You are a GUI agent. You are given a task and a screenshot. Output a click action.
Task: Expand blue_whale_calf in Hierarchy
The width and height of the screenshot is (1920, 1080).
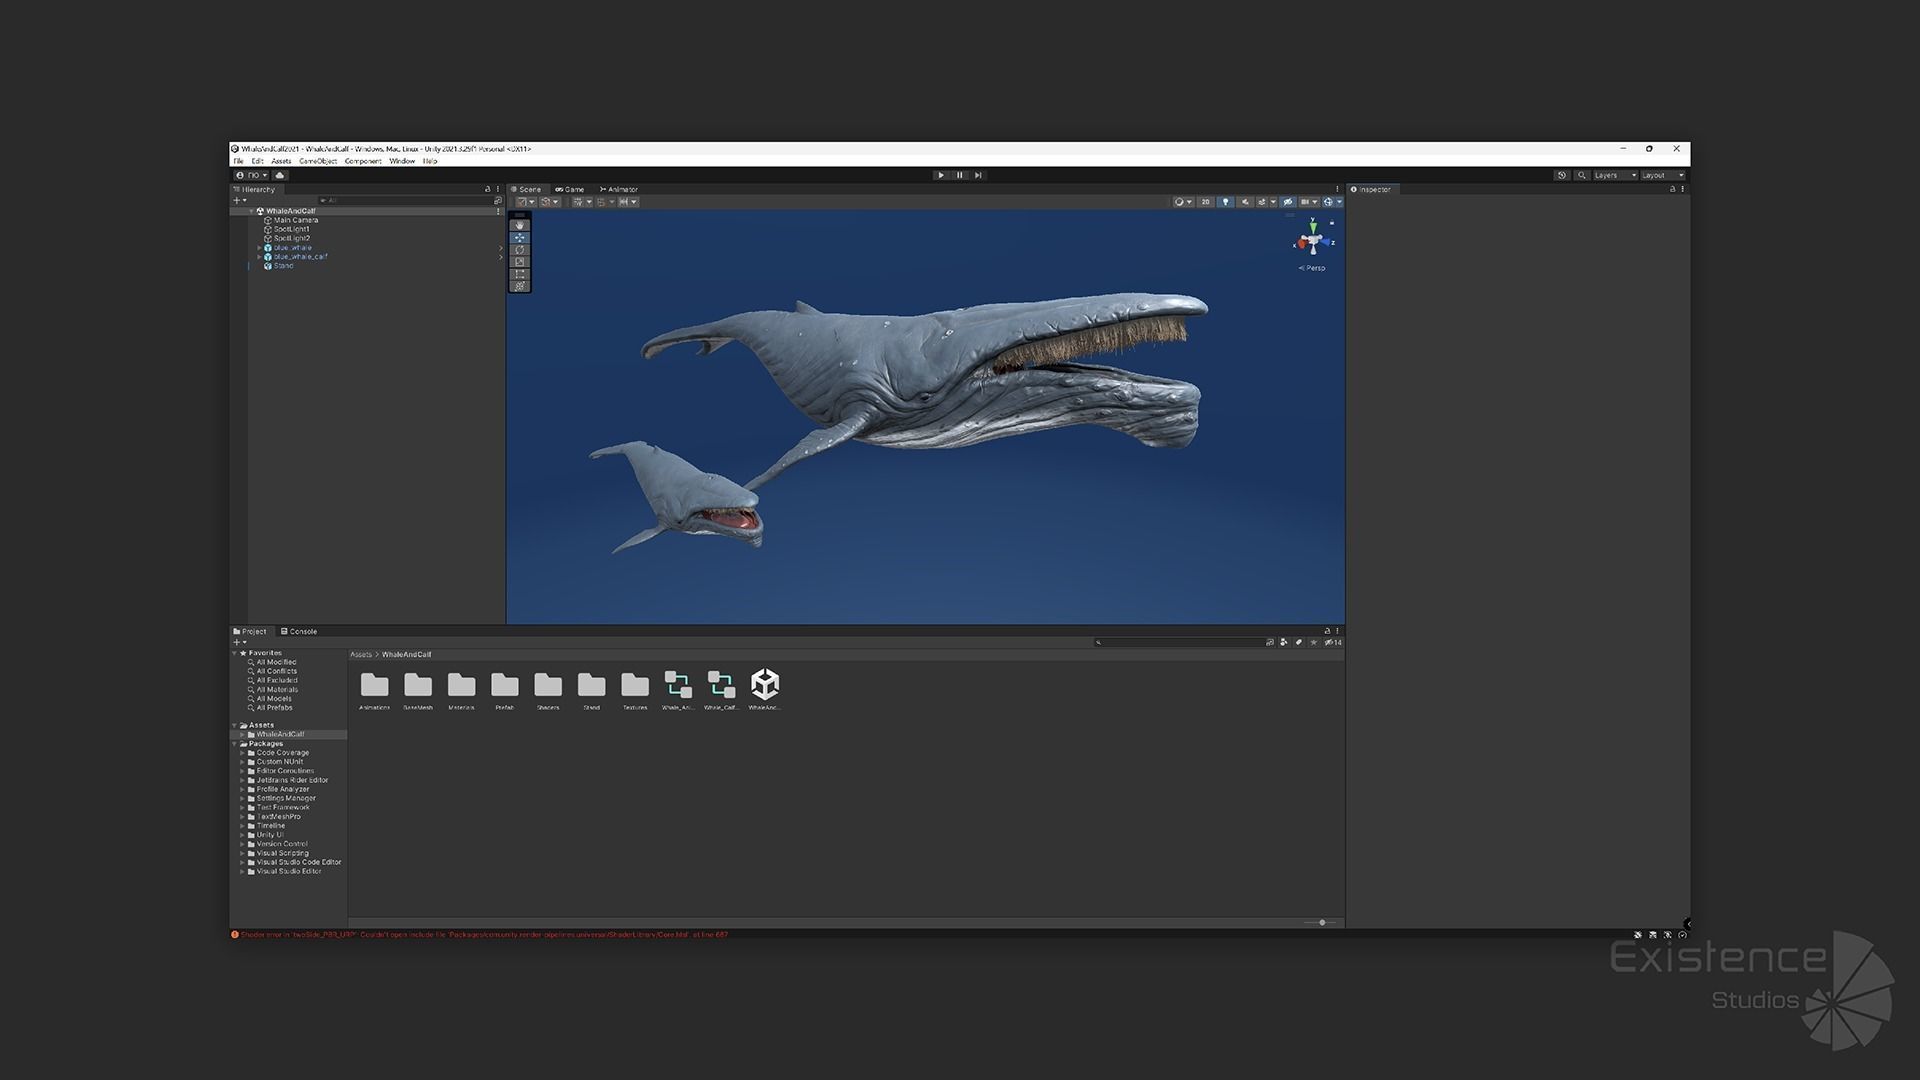tap(259, 257)
